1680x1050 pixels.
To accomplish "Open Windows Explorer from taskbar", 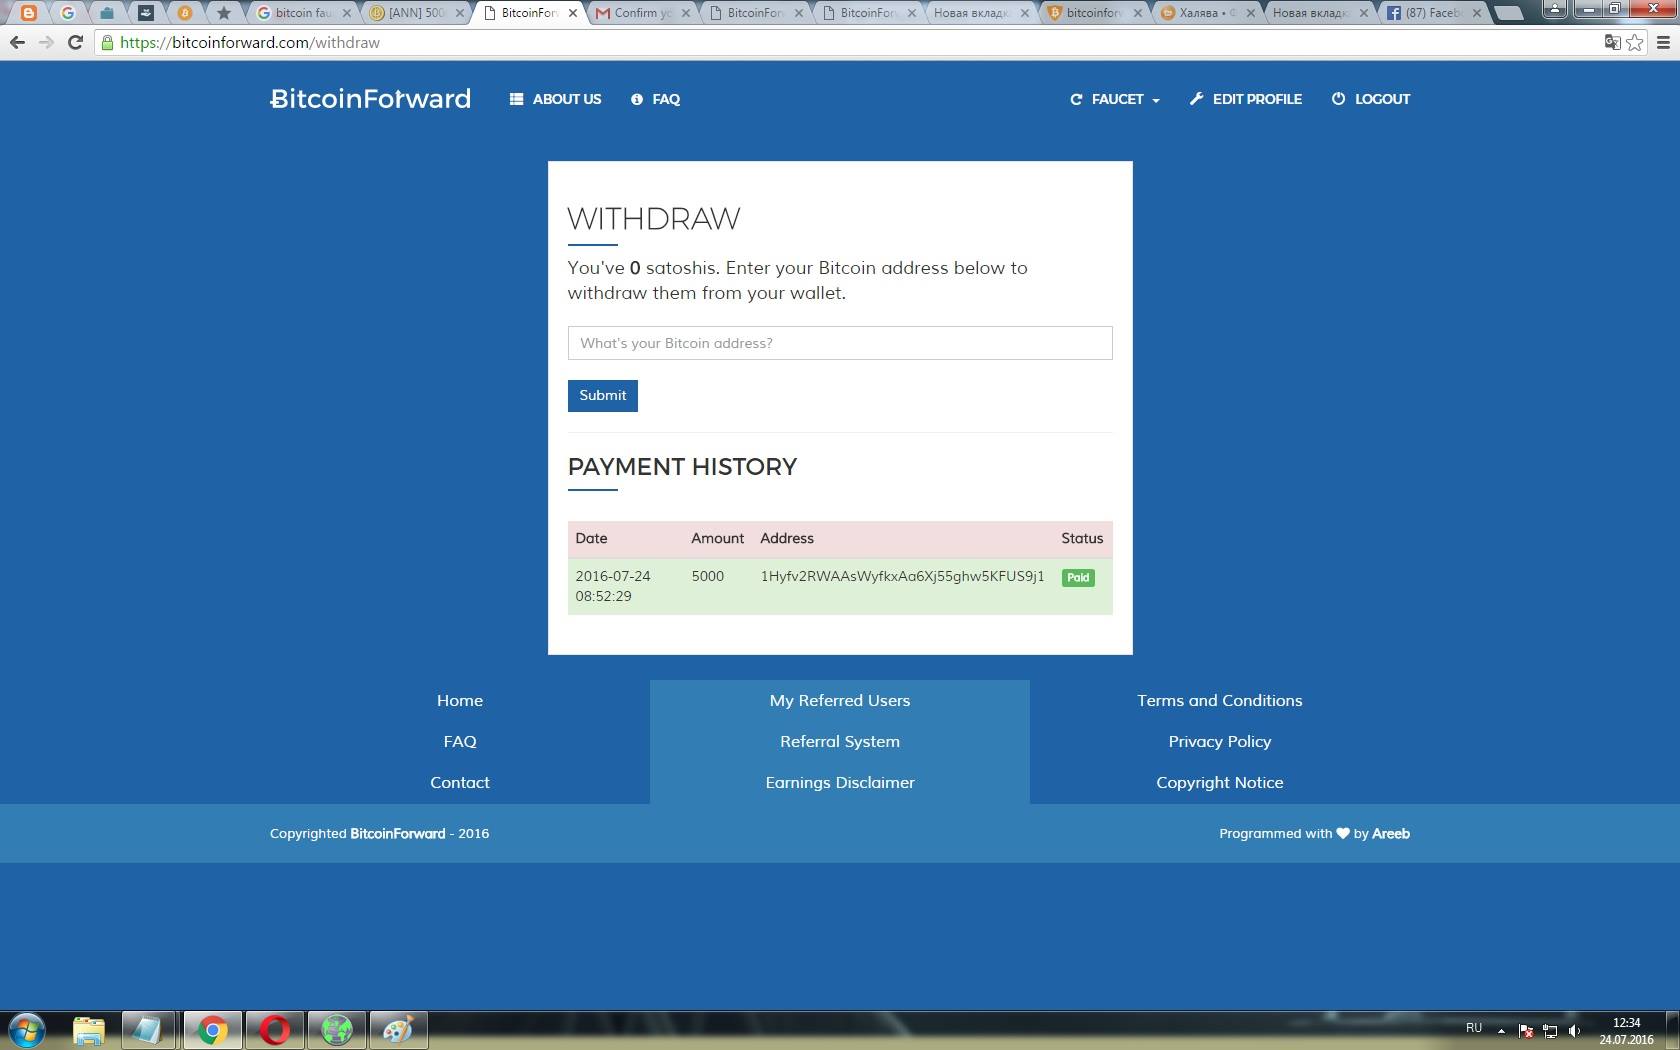I will pos(89,1029).
